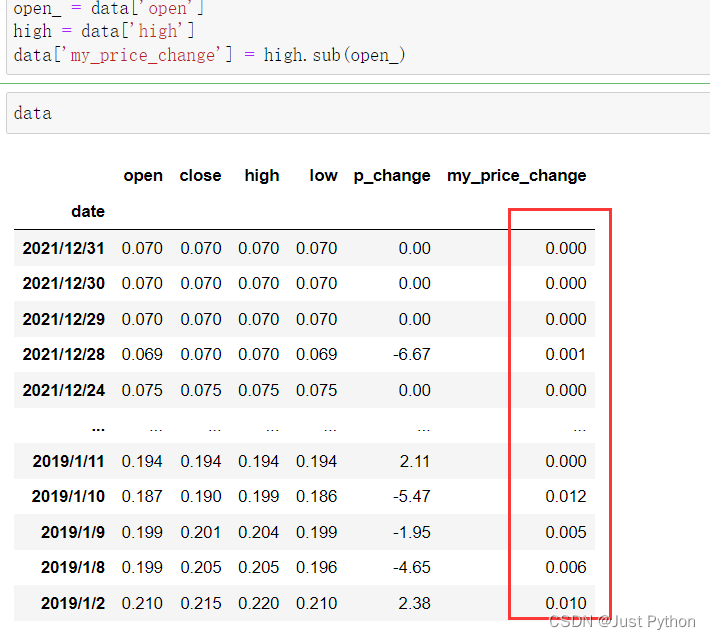This screenshot has height=640, width=710.
Task: Click p_change value -5.47 in 2019/1/10 row
Action: coord(412,497)
